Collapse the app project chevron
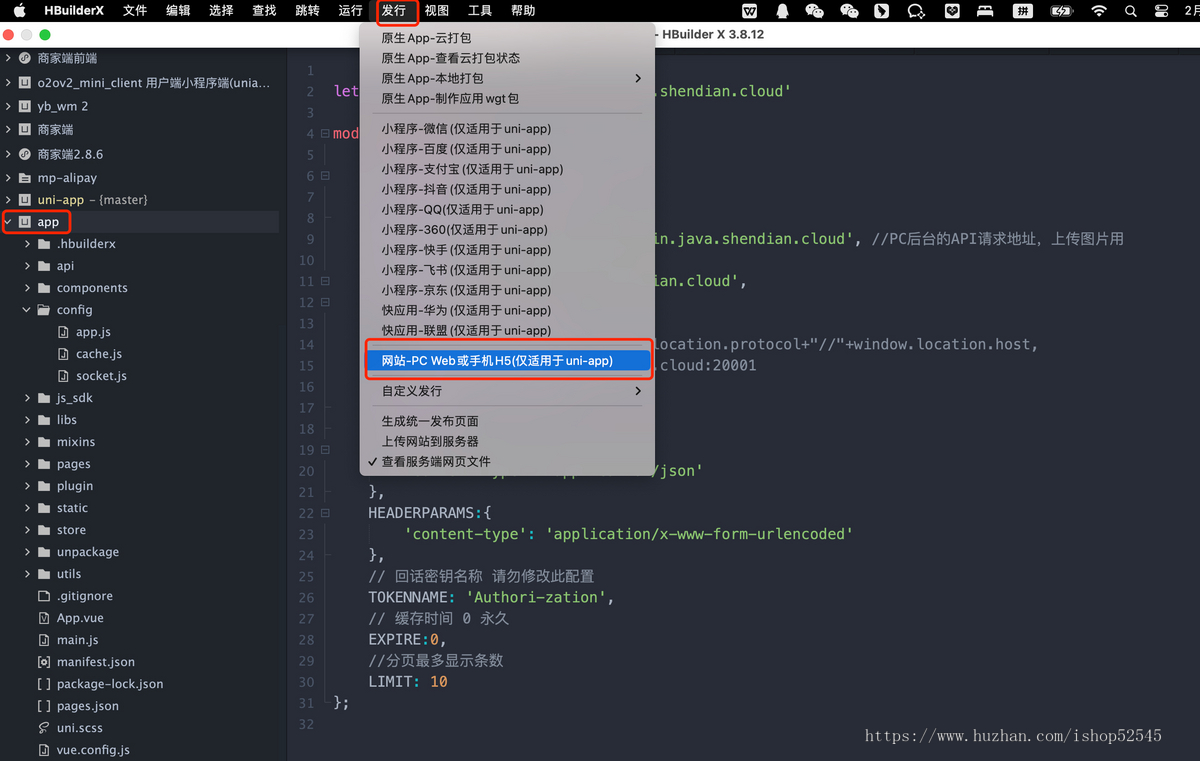The image size is (1200, 761). pos(9,222)
